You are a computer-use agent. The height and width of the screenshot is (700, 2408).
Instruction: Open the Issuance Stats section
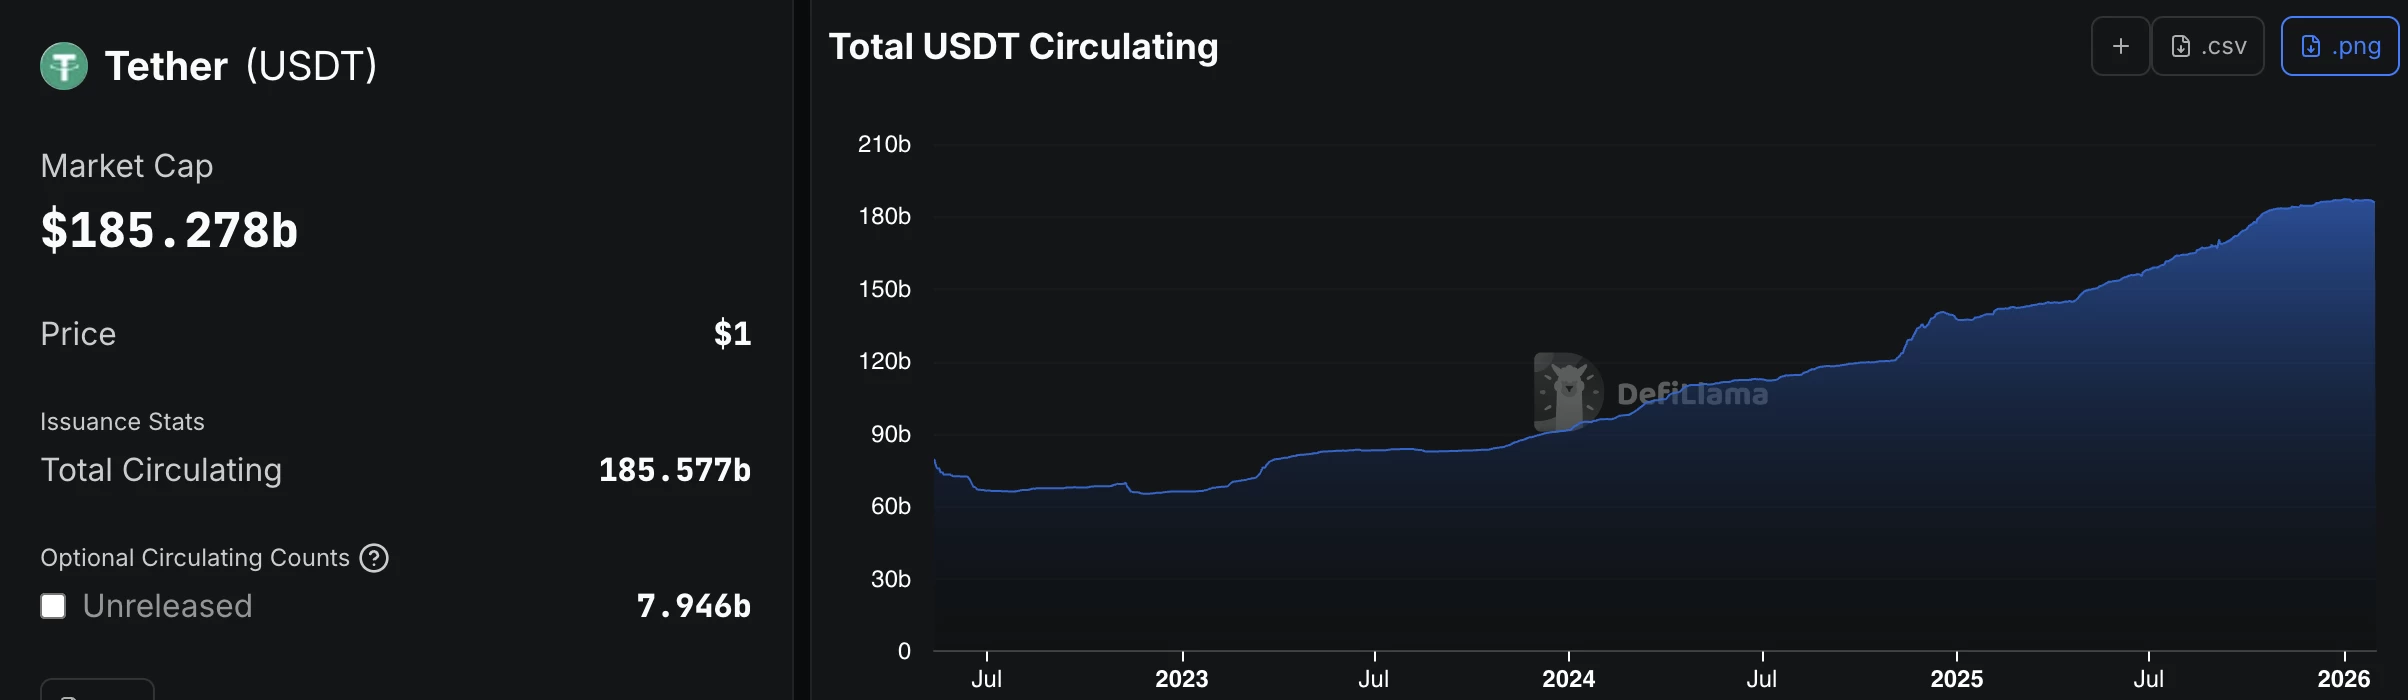click(x=122, y=421)
